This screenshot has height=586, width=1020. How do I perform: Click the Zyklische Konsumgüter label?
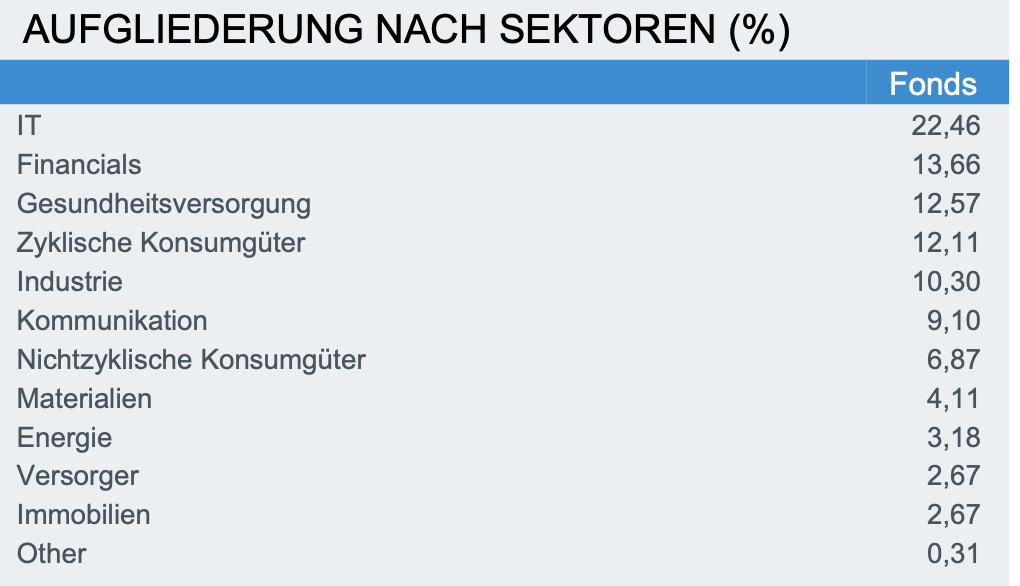click(x=161, y=242)
